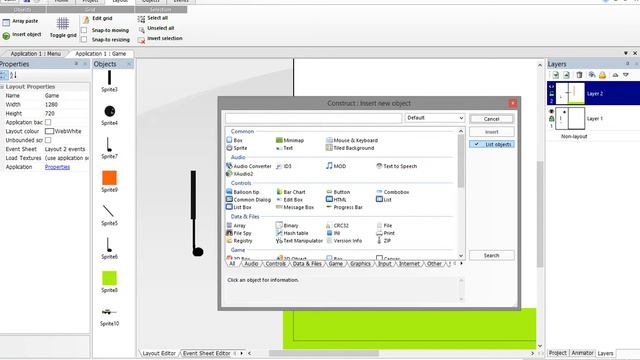640x360 pixels.
Task: Enable Snap-to resizing checkbox
Action: click(x=84, y=40)
